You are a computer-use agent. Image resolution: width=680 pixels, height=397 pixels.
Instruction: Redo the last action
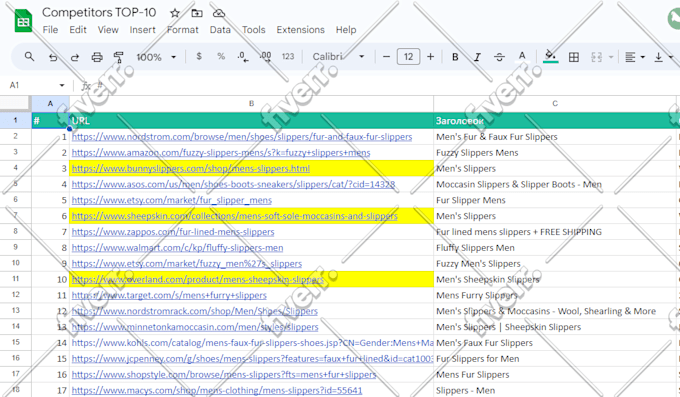75,57
